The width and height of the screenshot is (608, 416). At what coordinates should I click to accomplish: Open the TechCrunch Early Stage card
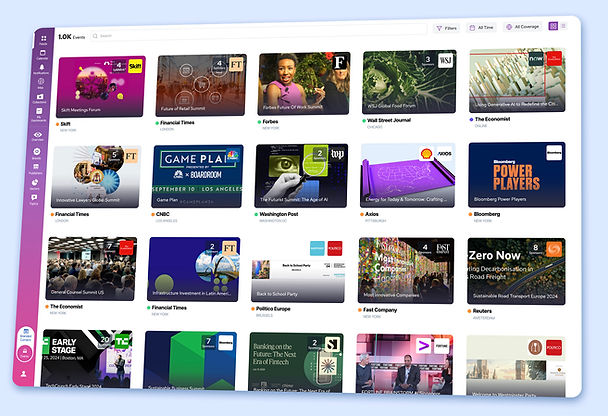tap(87, 359)
